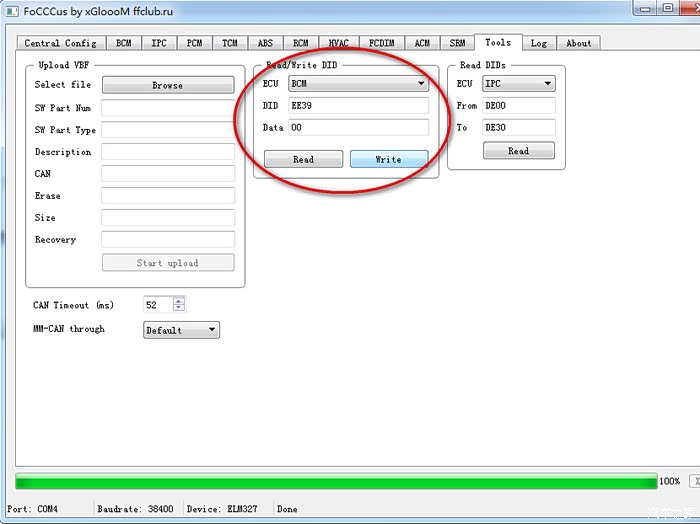Screen dimensions: 700x524
Task: Click the green progress bar
Action: coord(336,481)
